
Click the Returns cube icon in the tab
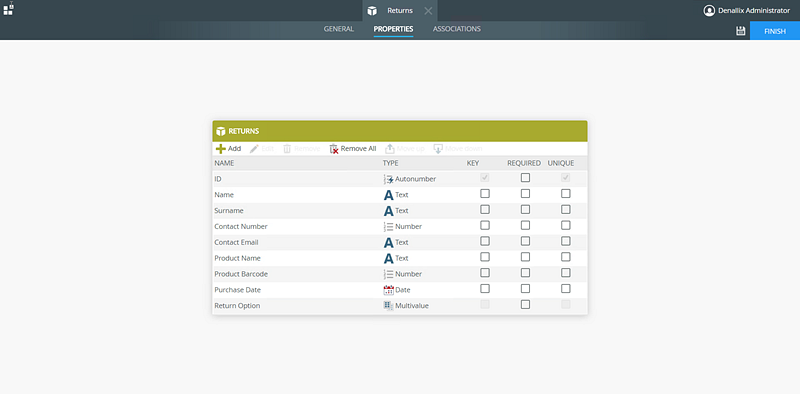pos(372,11)
